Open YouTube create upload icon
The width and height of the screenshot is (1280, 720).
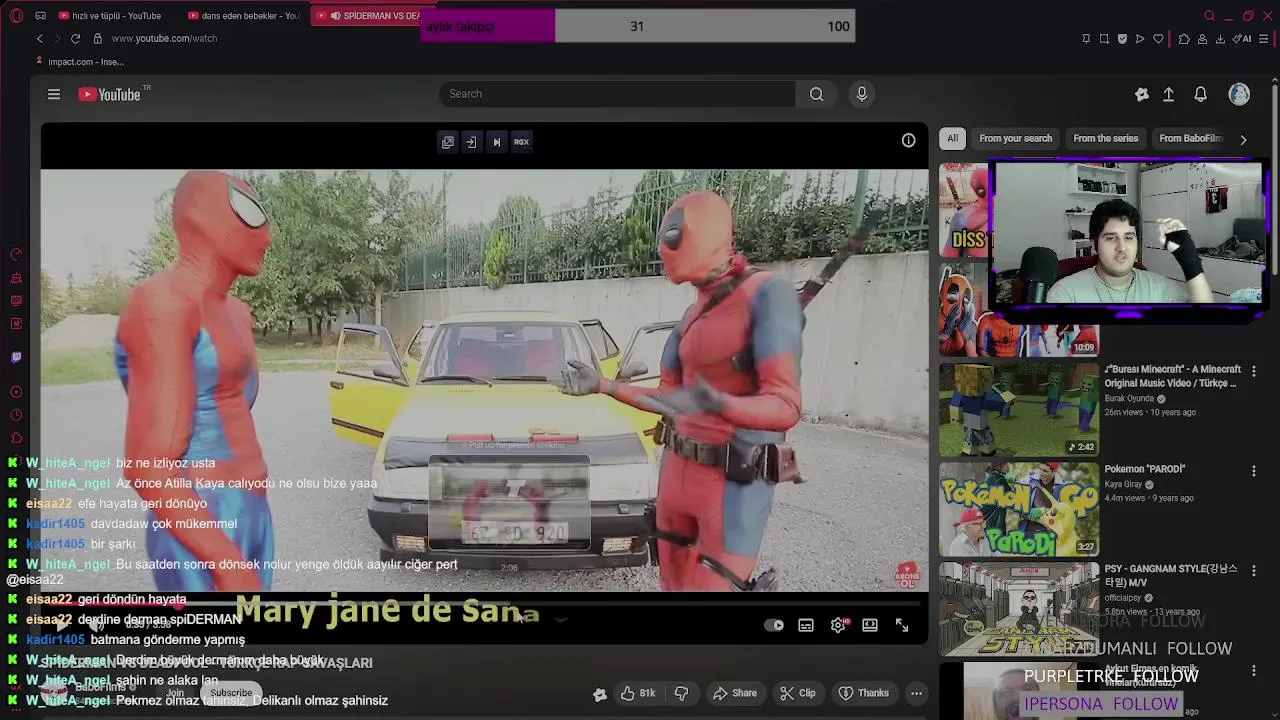[1168, 94]
